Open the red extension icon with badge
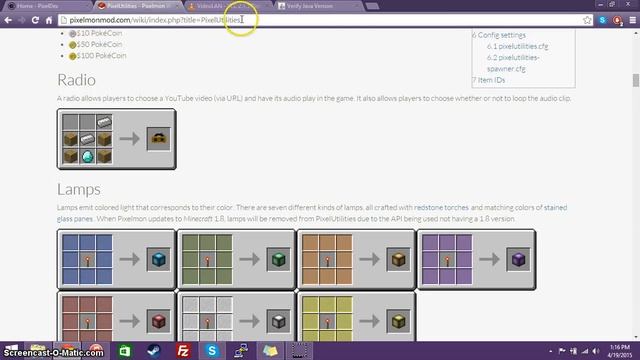 [617, 20]
